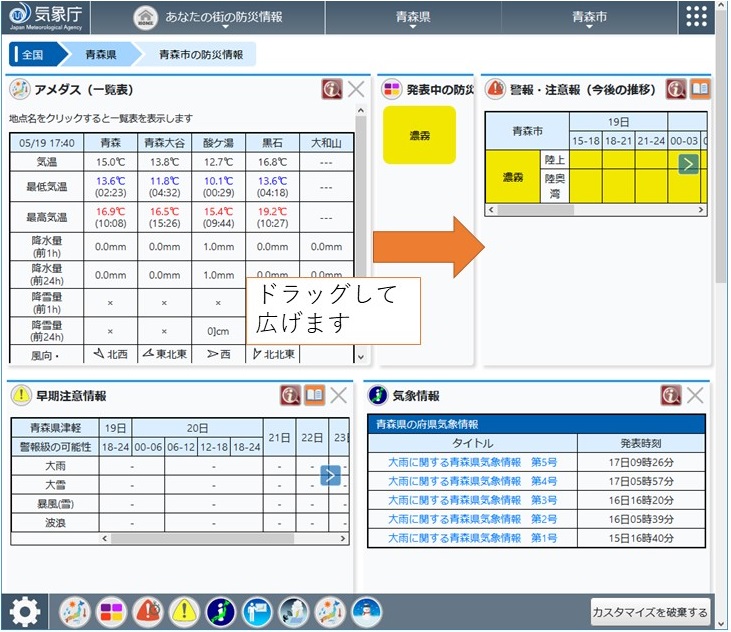Click the 15-18 time column header
Screen dimensions: 731x632
click(x=586, y=141)
